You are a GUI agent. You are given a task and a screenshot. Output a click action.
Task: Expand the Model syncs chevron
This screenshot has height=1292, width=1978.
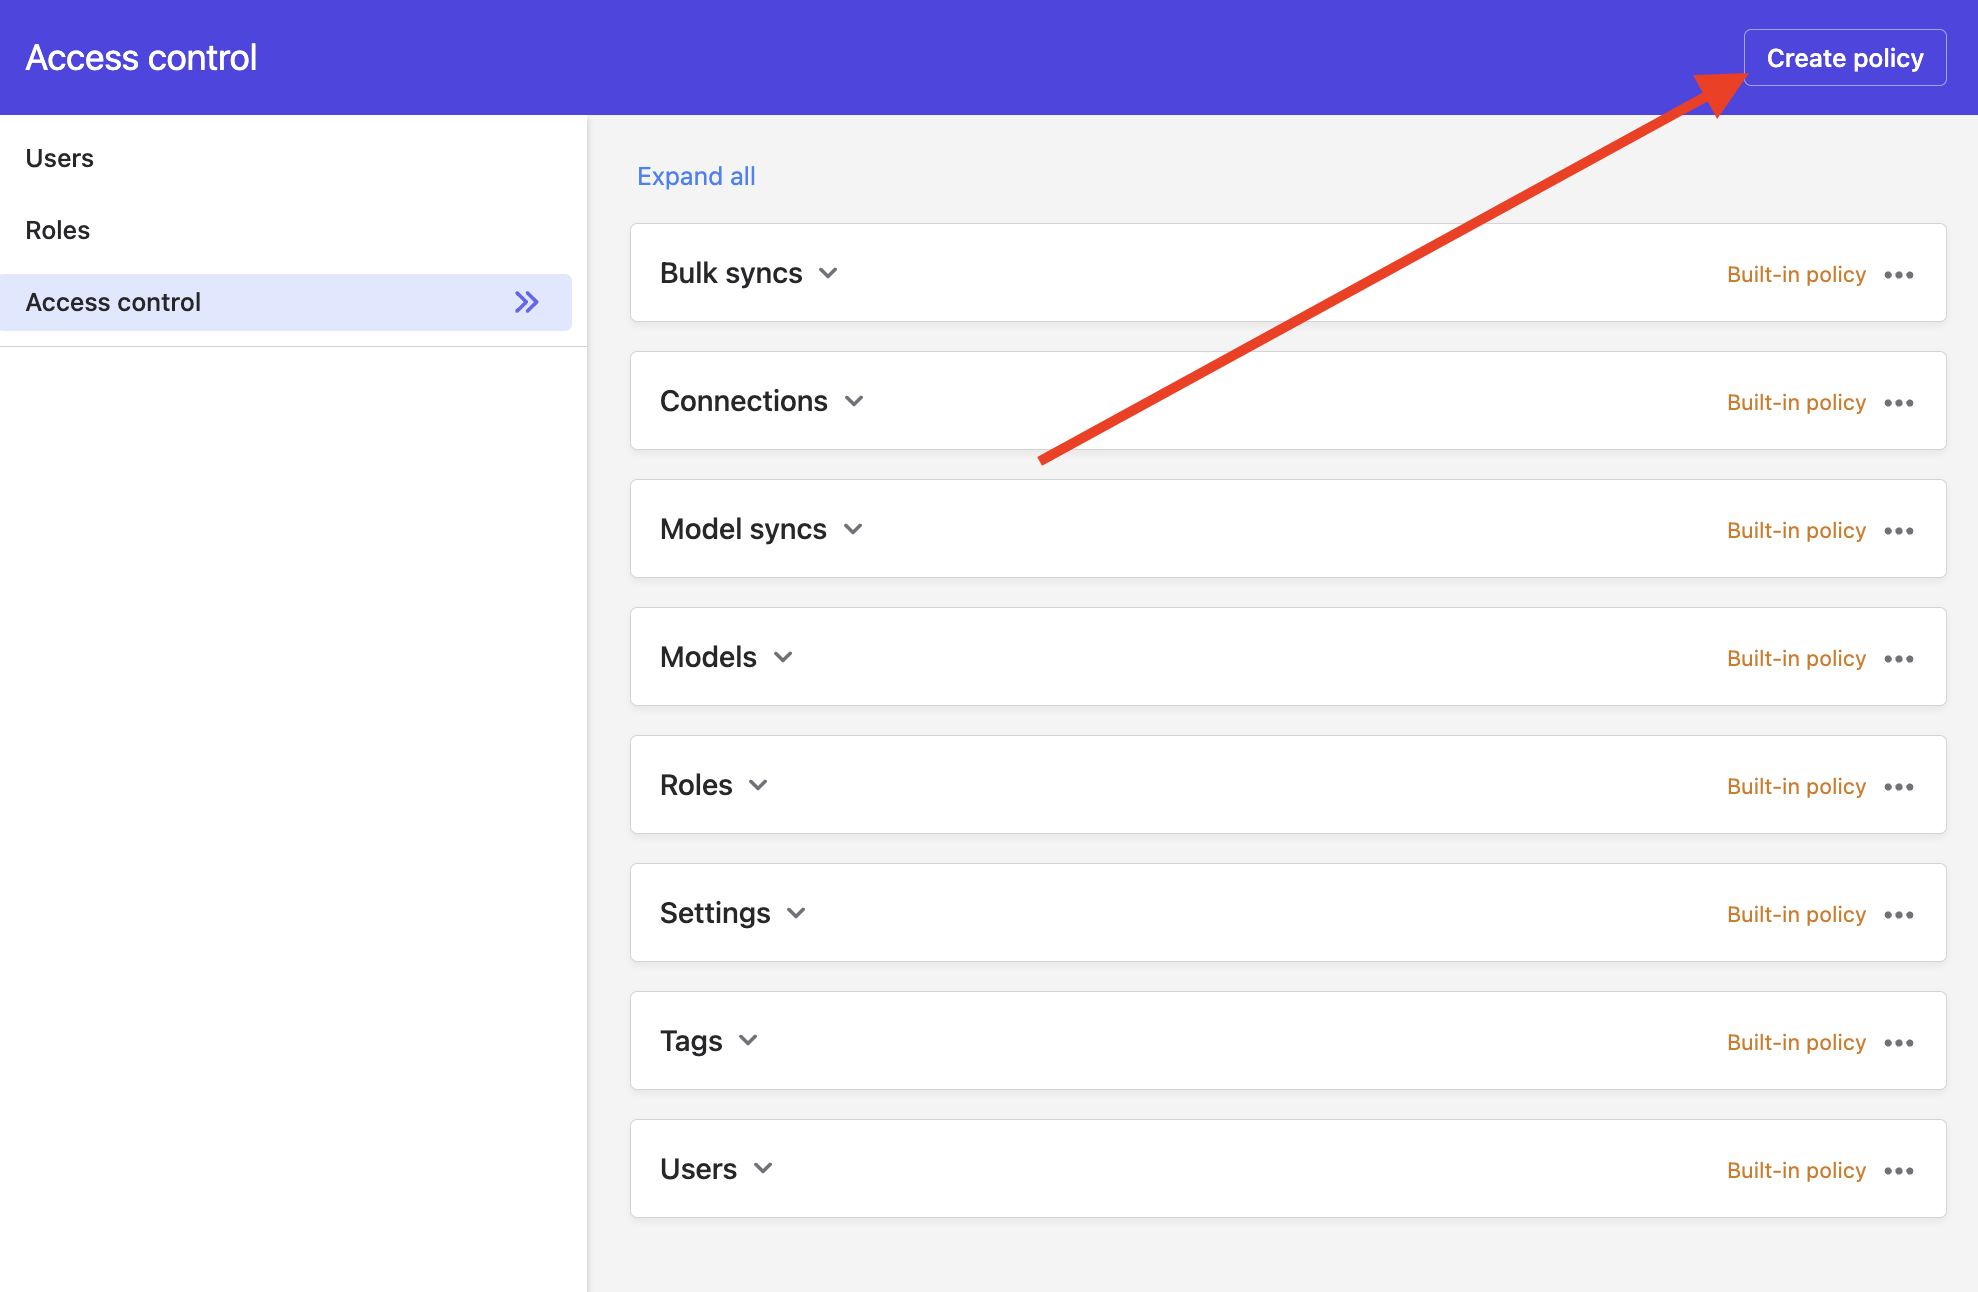click(853, 529)
